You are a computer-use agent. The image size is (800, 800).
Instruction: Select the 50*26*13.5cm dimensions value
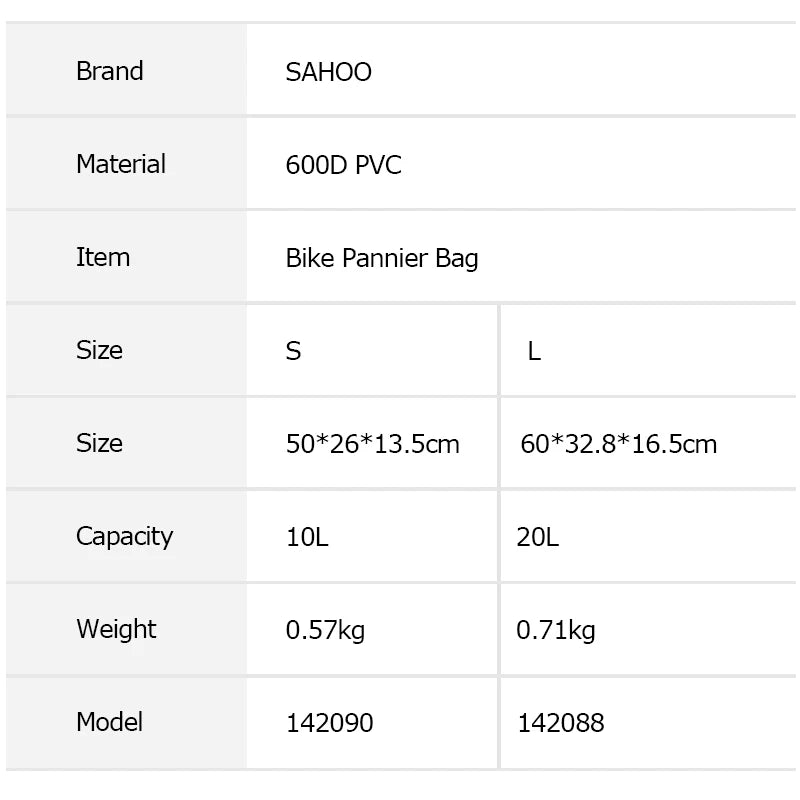coord(372,444)
